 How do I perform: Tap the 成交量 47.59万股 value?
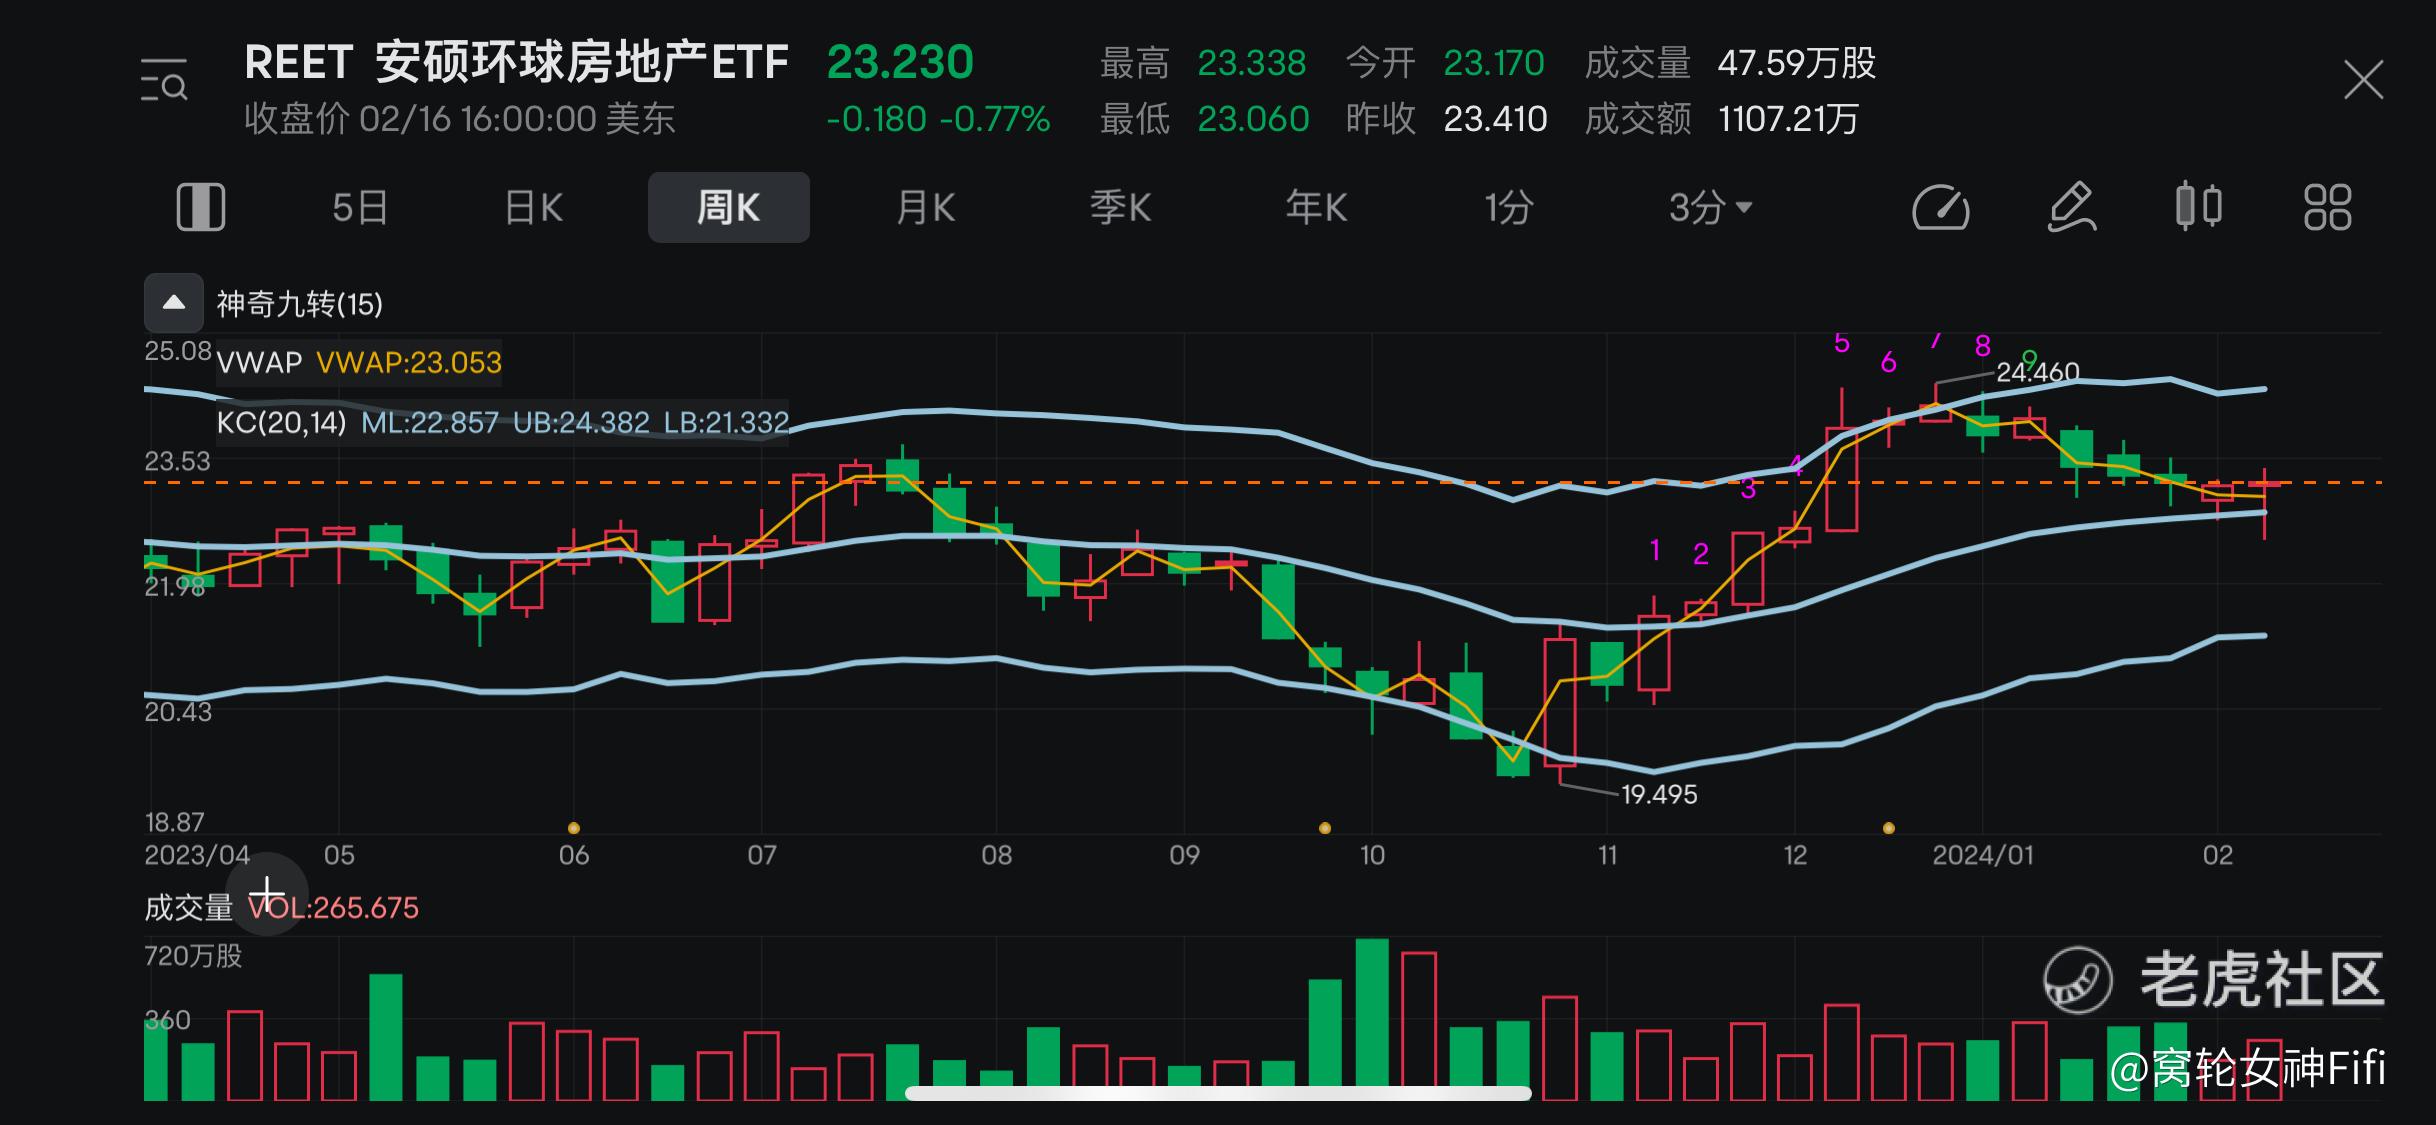click(x=1797, y=63)
